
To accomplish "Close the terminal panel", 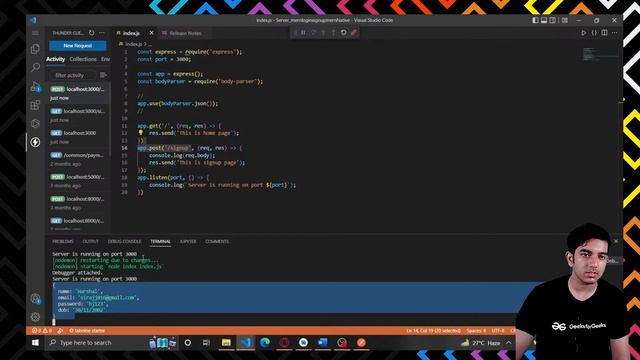I will (x=616, y=241).
